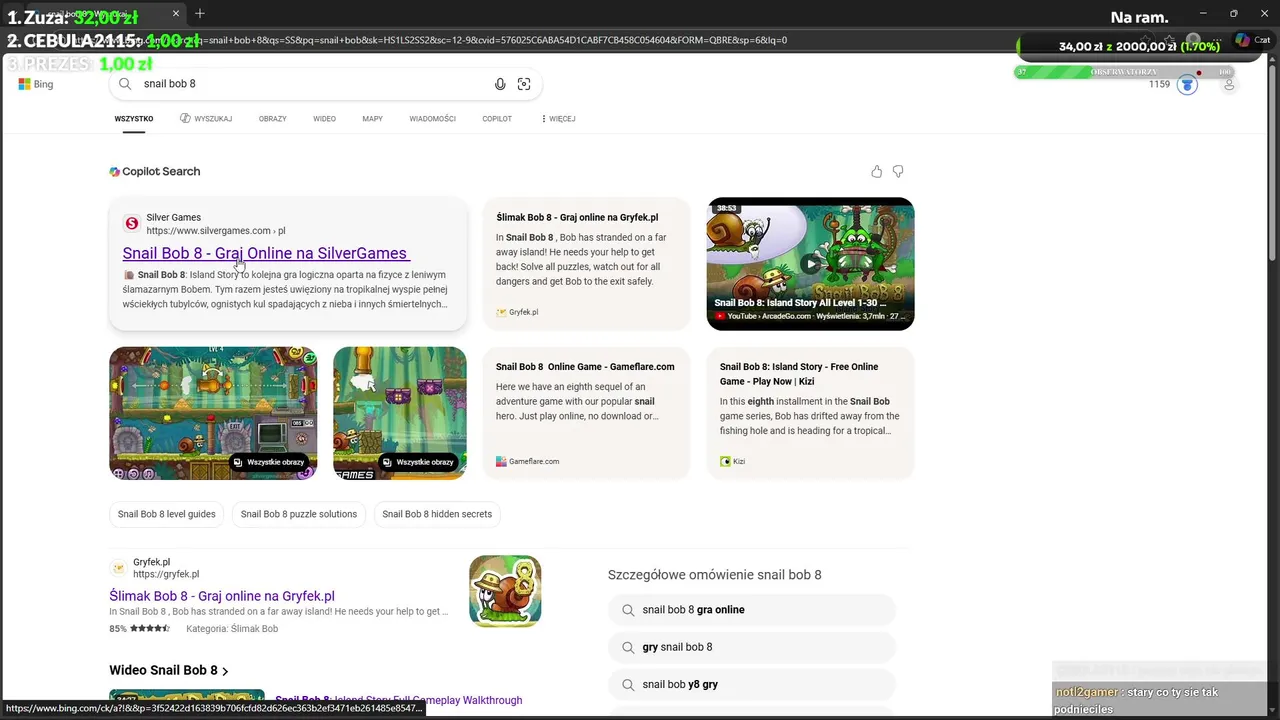
Task: Click Wszystkie obrazy on second game image
Action: coord(418,462)
